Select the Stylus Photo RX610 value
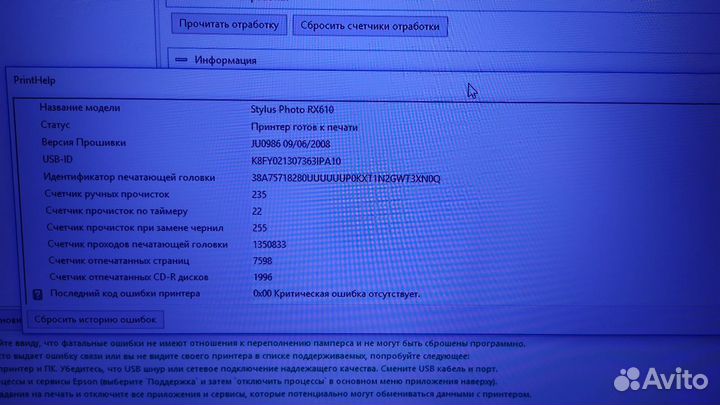 coord(292,109)
